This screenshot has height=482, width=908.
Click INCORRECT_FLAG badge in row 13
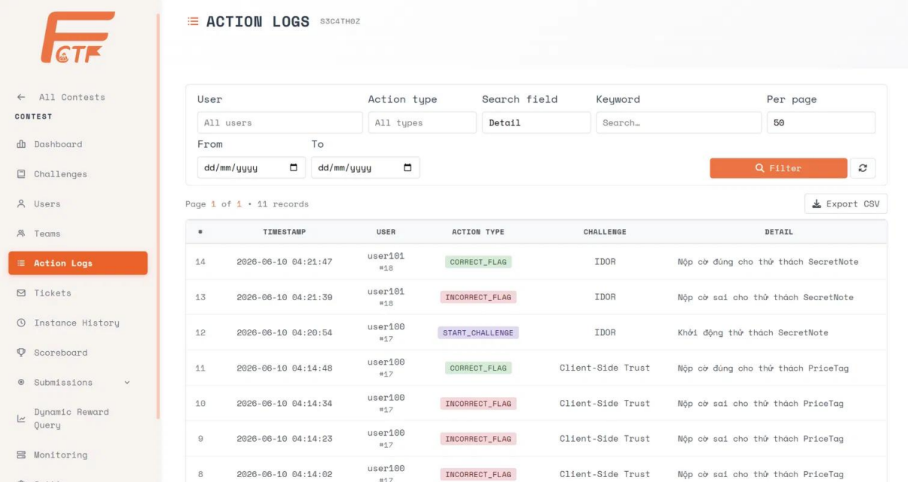pos(478,297)
